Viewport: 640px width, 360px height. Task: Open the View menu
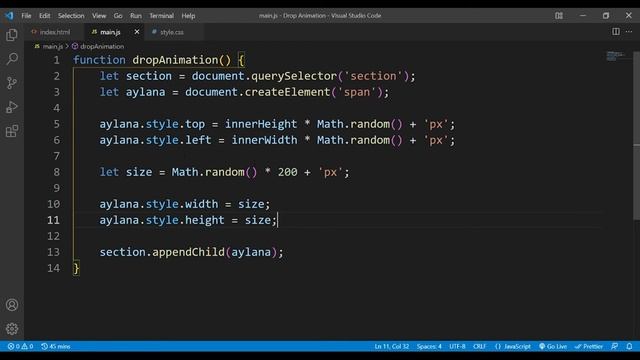pos(99,16)
